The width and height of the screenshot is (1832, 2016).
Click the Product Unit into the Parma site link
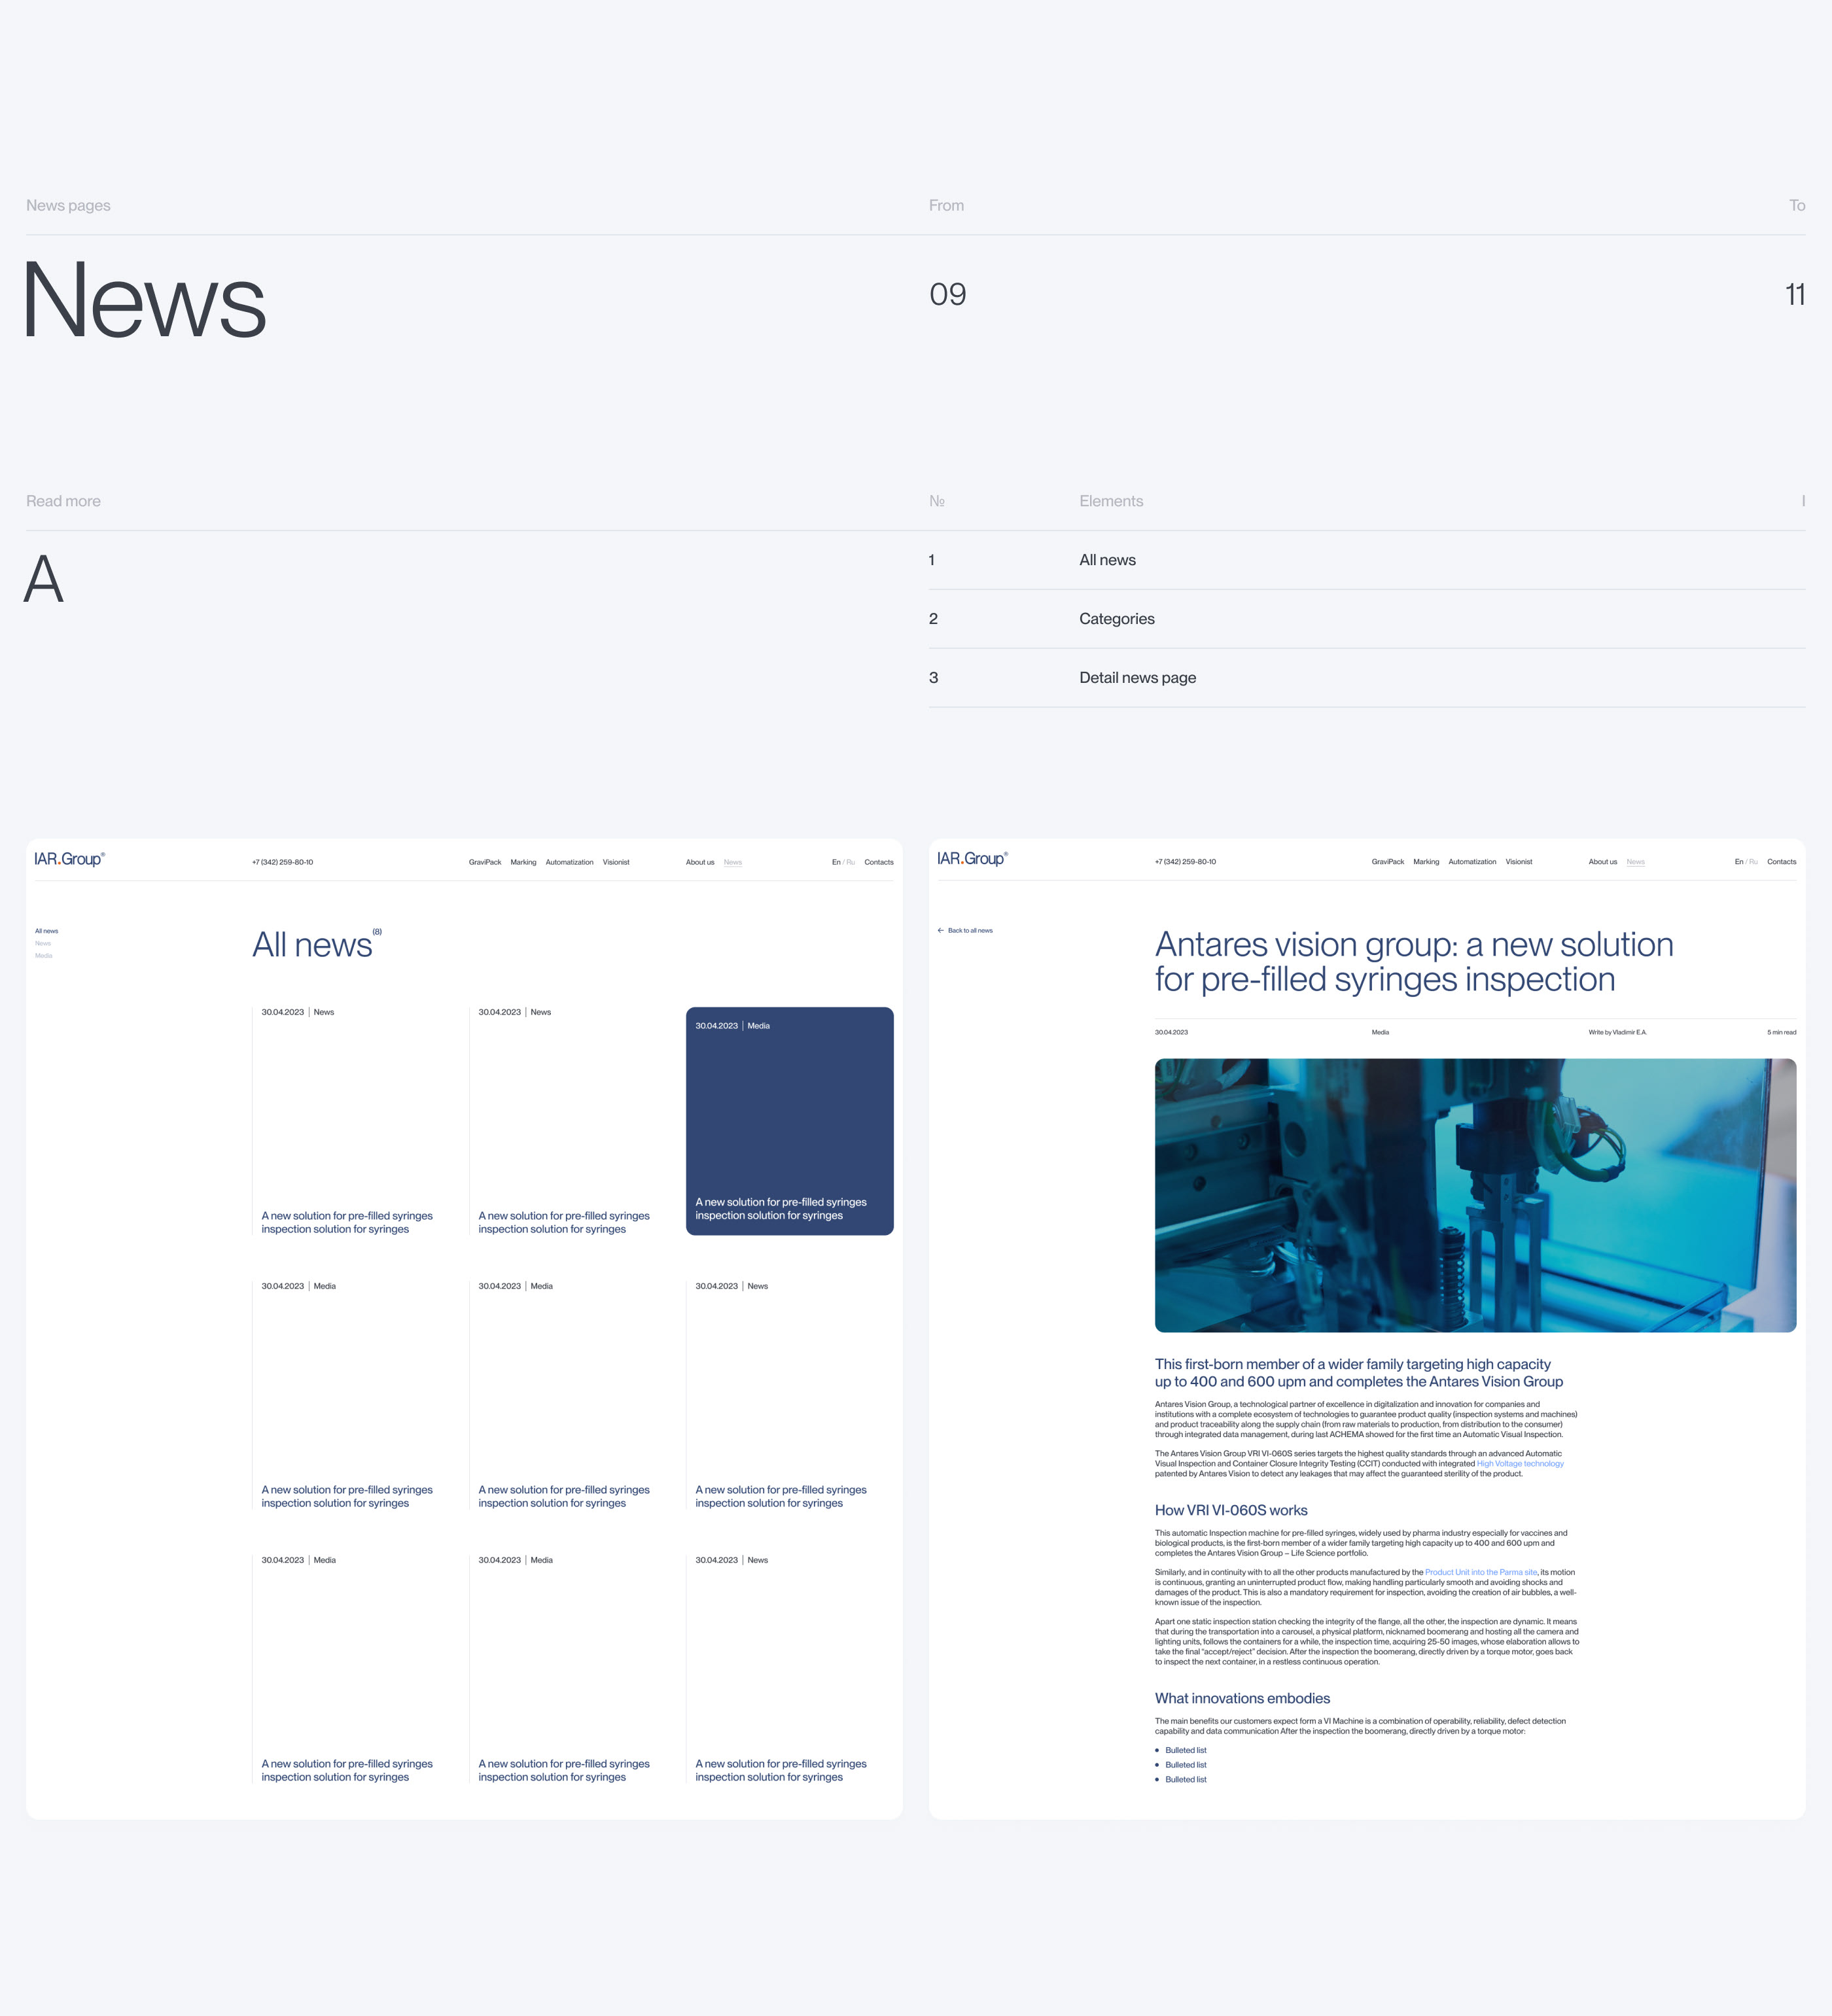click(x=1481, y=1571)
